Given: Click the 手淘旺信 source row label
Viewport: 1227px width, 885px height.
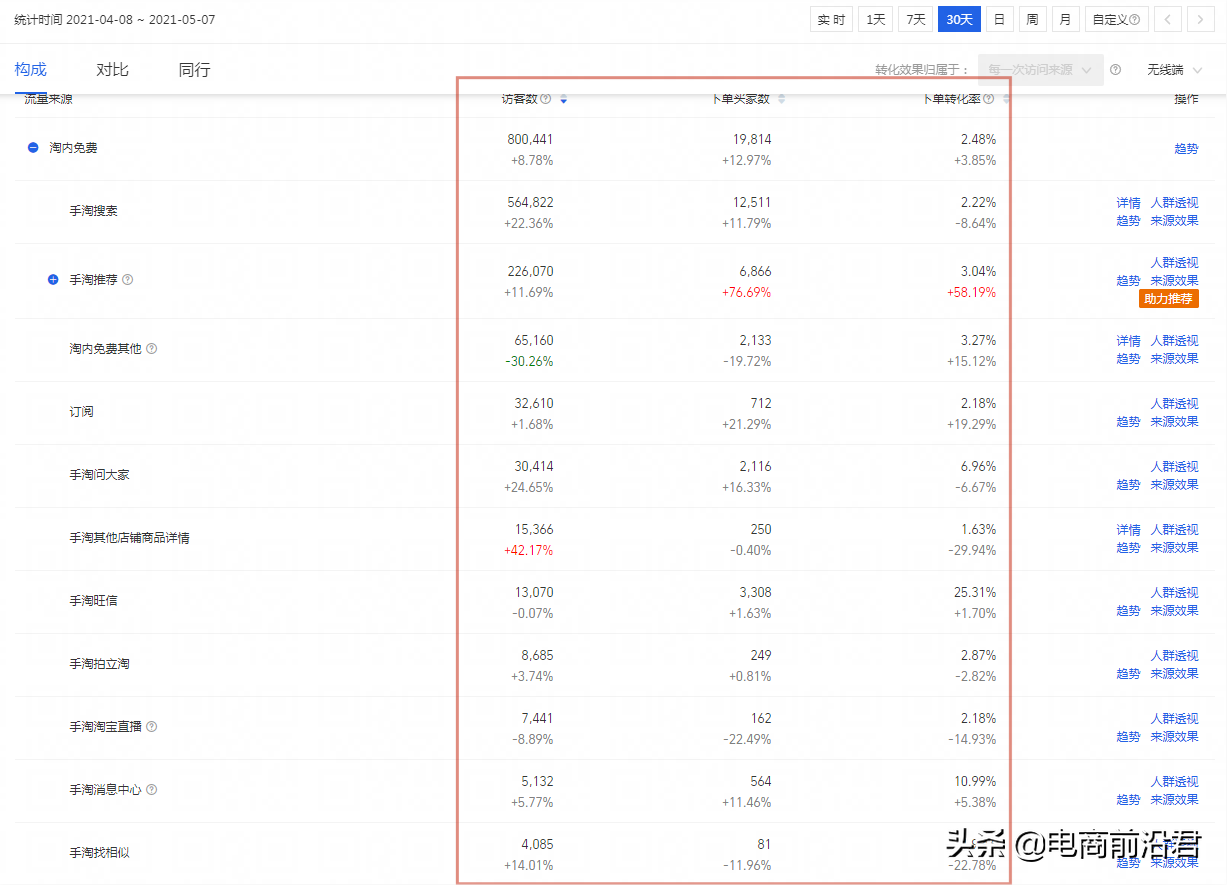Looking at the screenshot, I should tap(93, 601).
